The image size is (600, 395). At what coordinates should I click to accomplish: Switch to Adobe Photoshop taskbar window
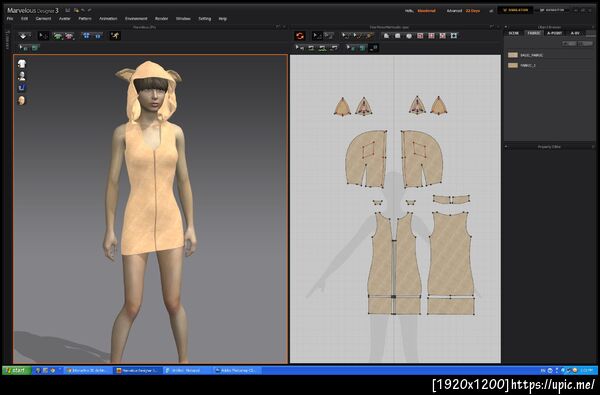pos(236,371)
